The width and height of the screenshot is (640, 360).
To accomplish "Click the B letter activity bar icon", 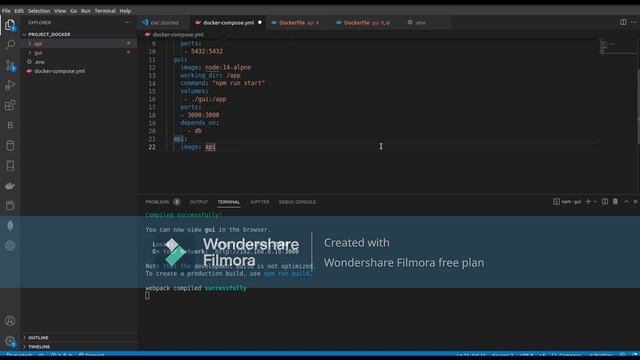I will coord(10,125).
